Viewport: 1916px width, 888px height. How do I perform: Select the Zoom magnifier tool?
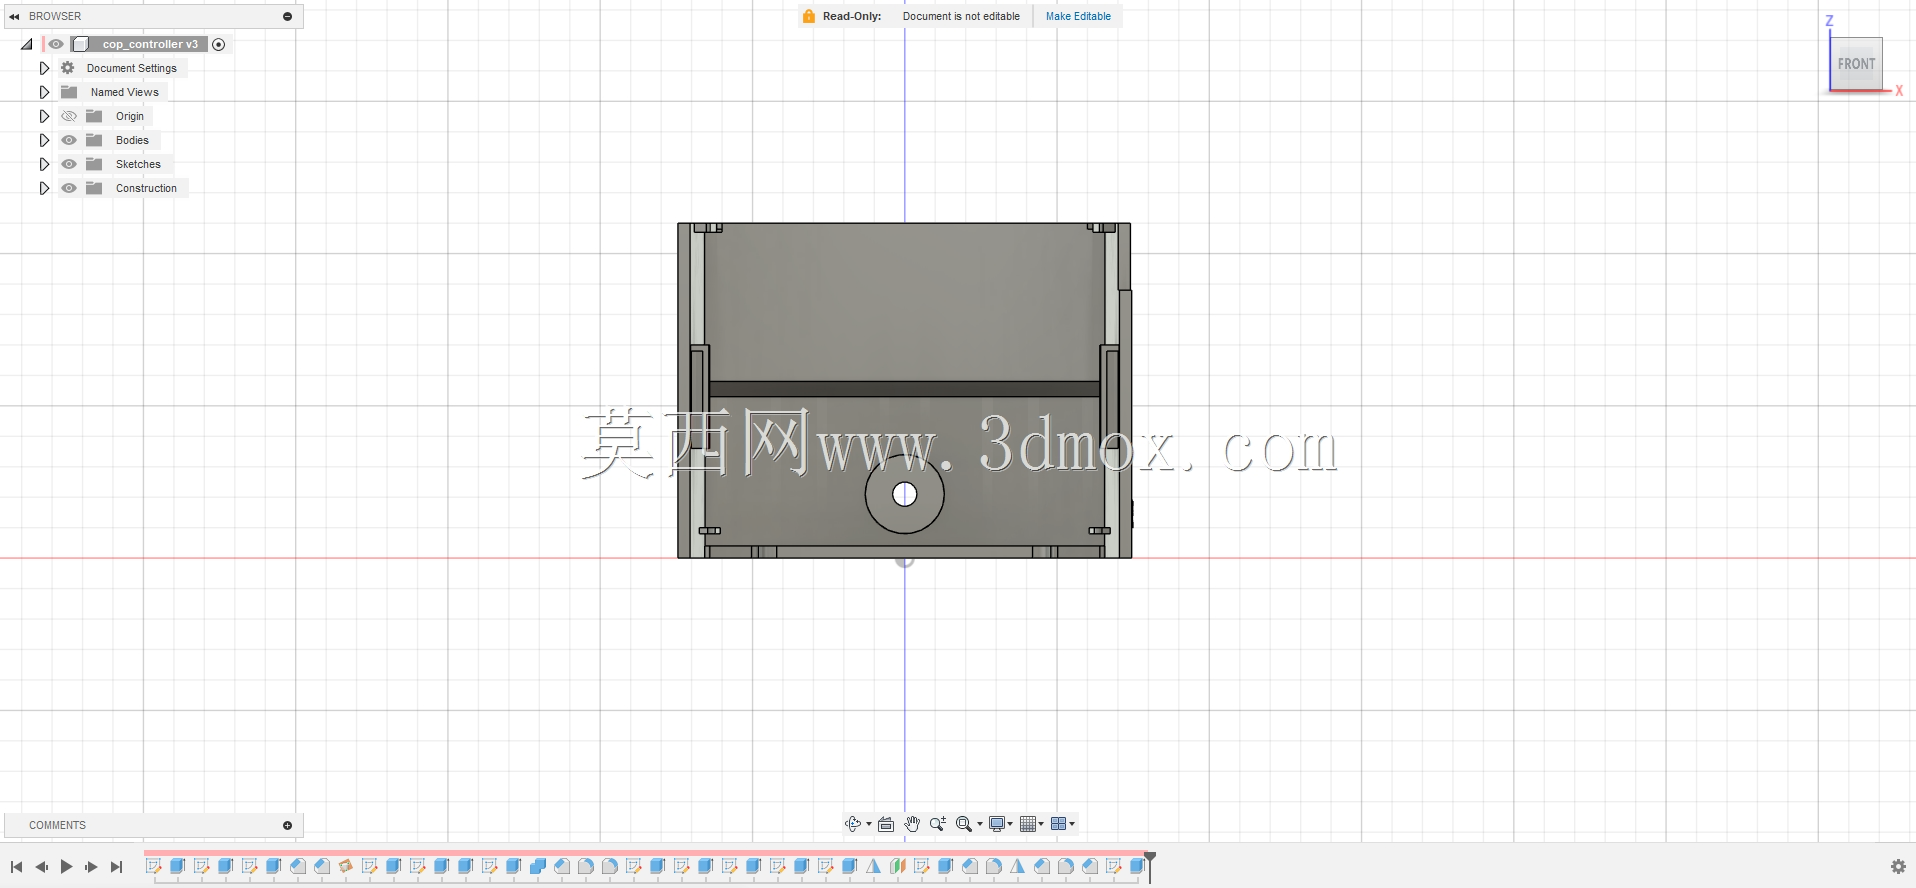[937, 824]
